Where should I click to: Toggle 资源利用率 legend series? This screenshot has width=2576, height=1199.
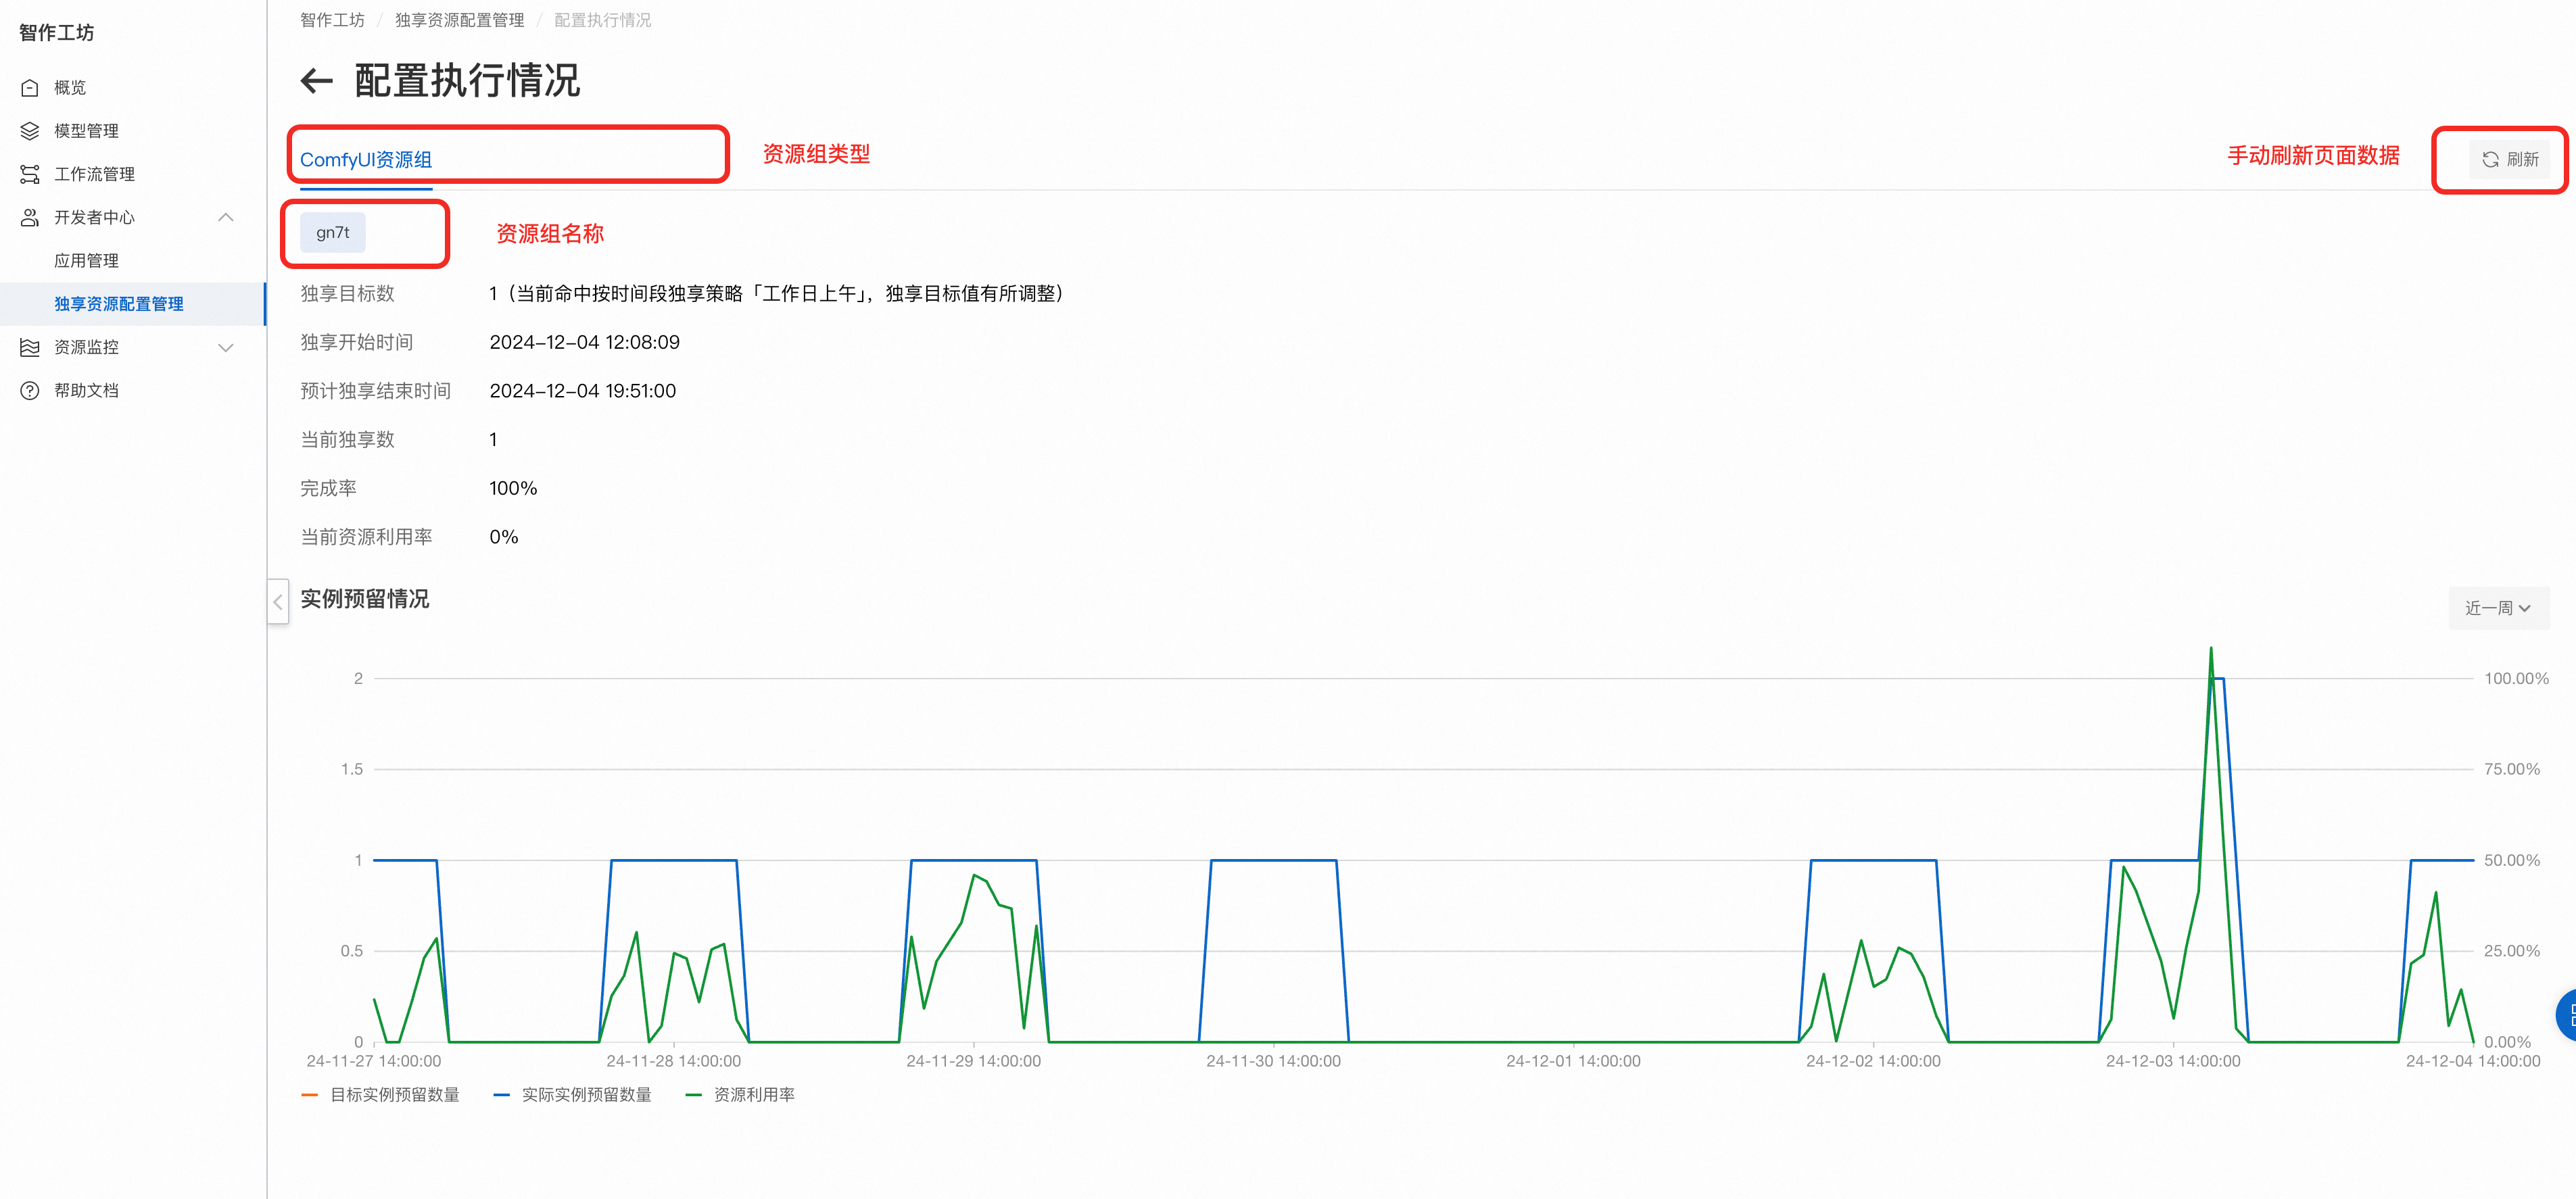click(x=740, y=1095)
